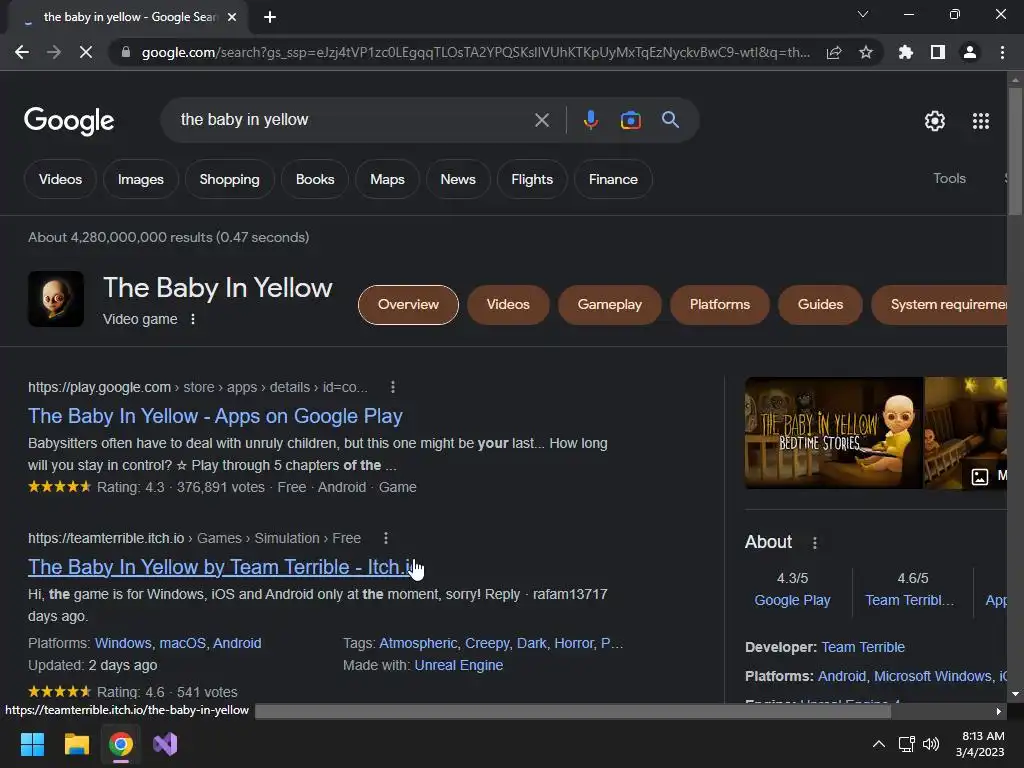The width and height of the screenshot is (1024, 768).
Task: Search by image with the camera icon
Action: tap(630, 120)
